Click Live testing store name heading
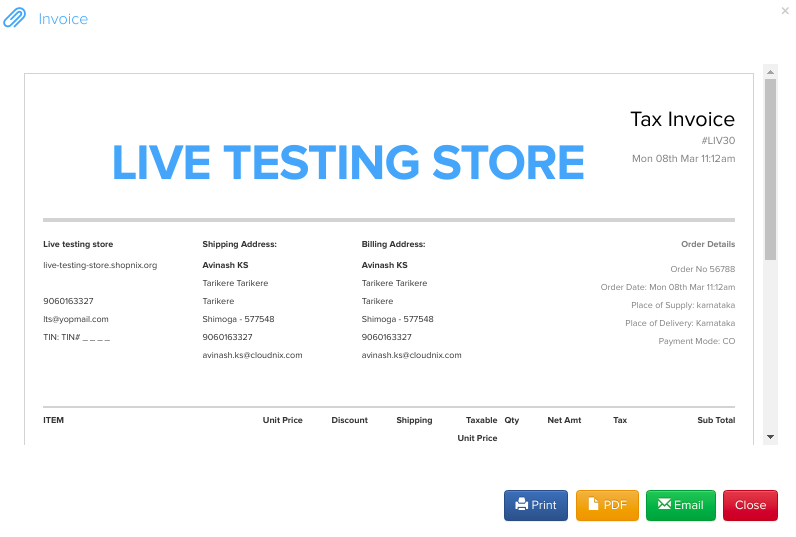796x537 pixels. tap(78, 244)
